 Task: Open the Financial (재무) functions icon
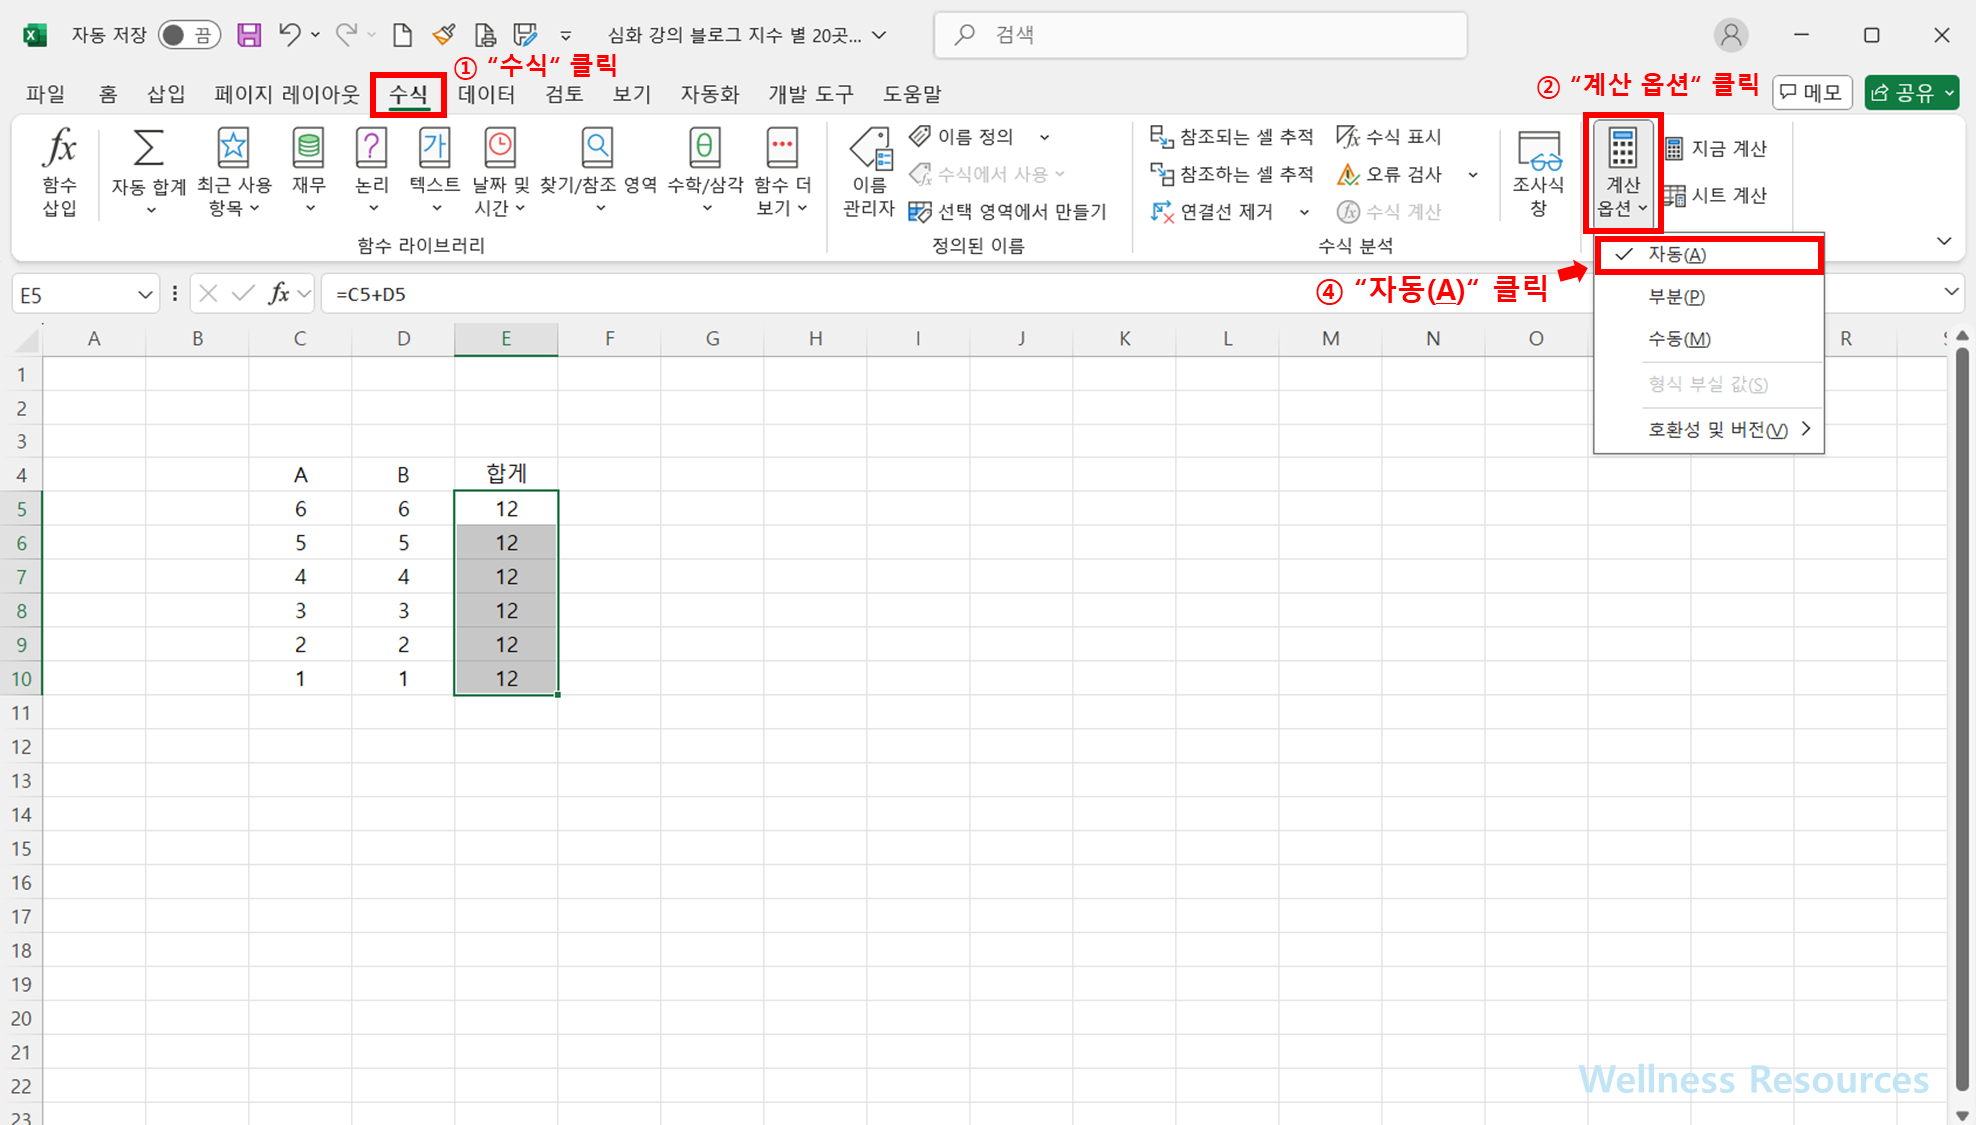pos(308,148)
